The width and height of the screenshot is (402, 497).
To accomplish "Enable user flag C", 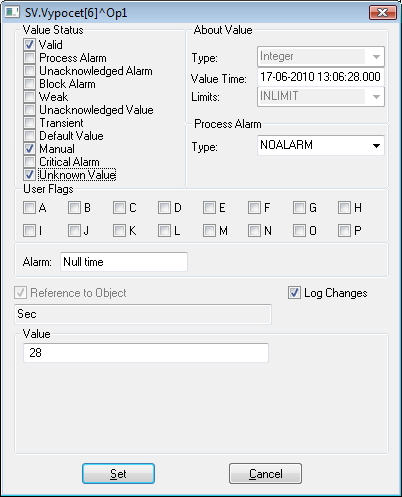I will coord(119,207).
